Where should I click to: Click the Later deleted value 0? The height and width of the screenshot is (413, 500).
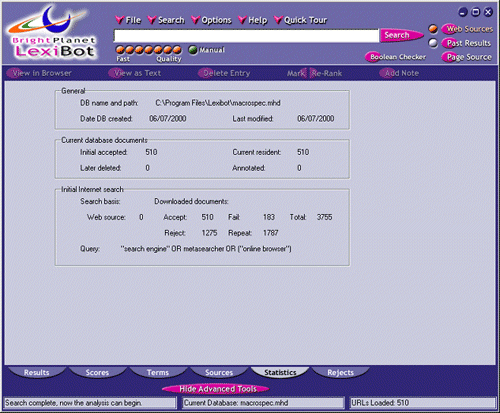(x=148, y=168)
